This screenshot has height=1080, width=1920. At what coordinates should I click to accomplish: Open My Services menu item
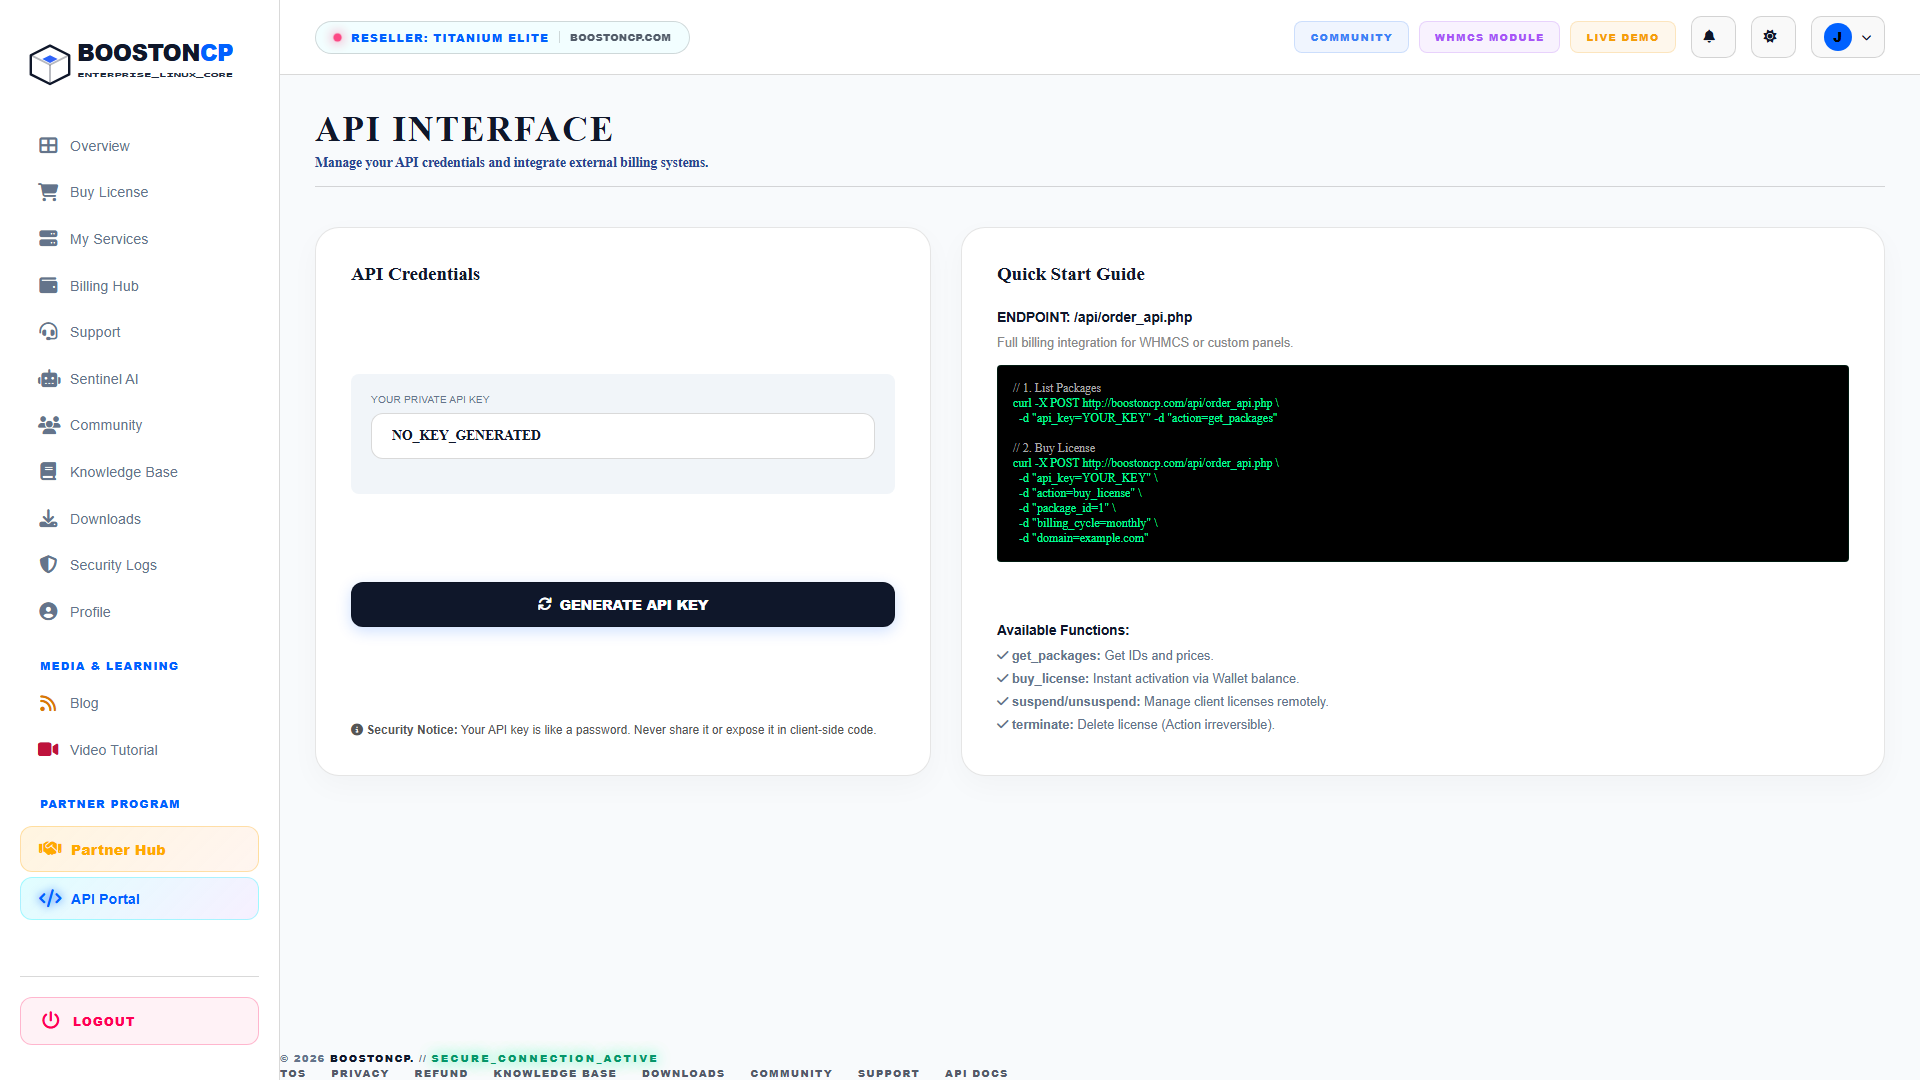point(139,239)
